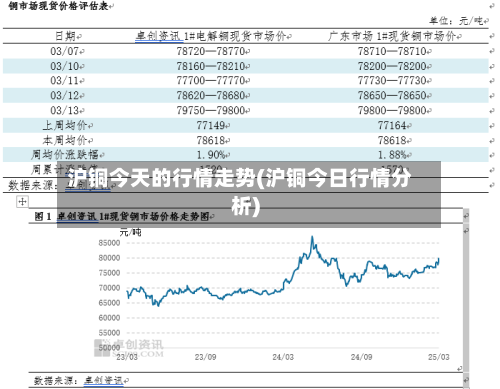Click the cell 77700—77770
Screen dimensions: 500x389
(211, 81)
